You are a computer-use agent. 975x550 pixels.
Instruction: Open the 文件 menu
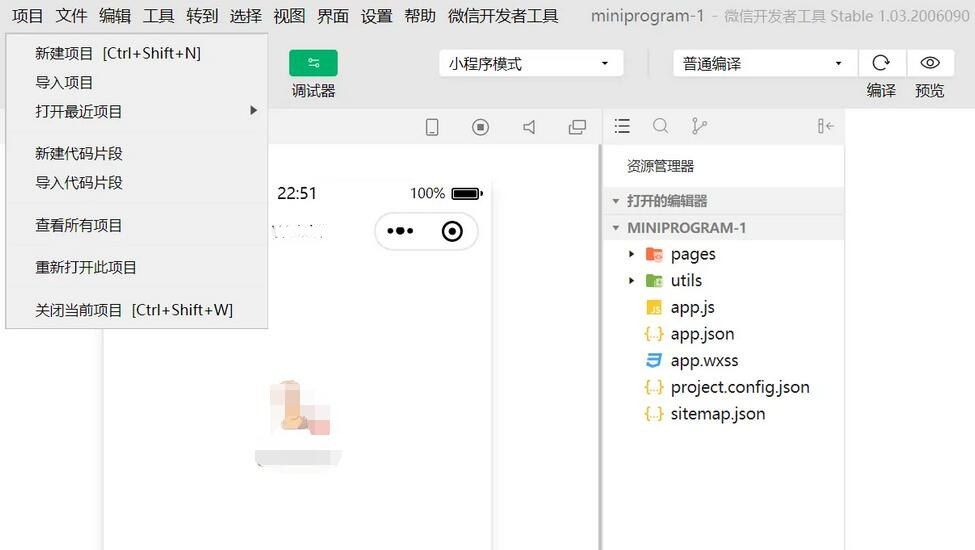point(71,16)
